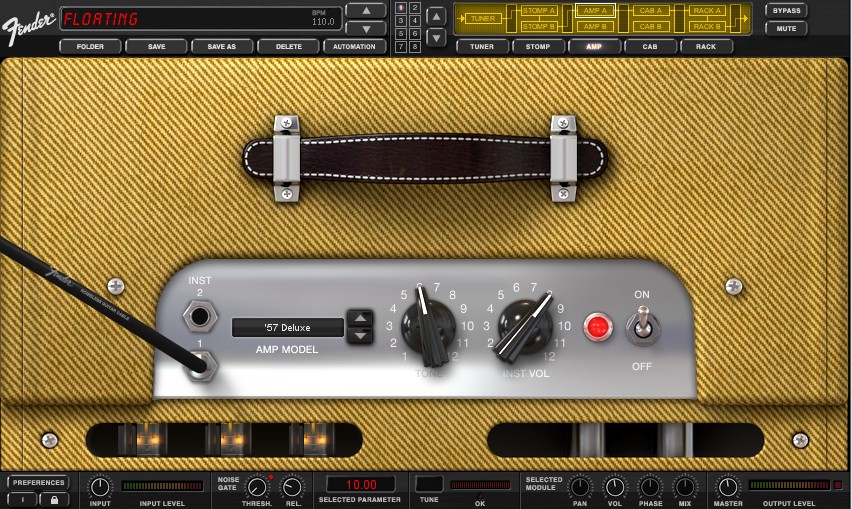This screenshot has width=852, height=509.
Task: Switch to the TUNER tab
Action: (x=482, y=47)
